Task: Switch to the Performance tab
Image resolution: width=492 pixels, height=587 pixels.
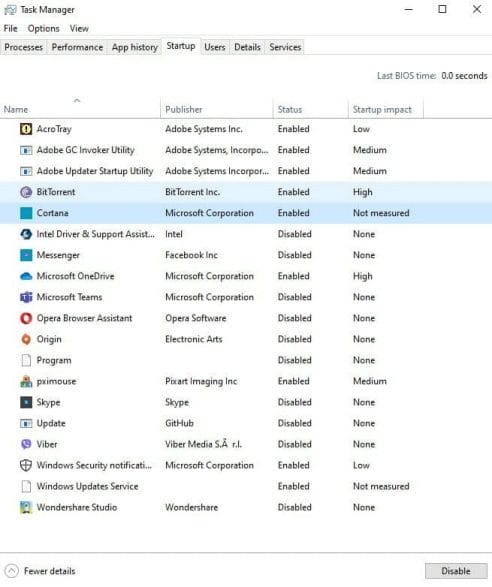Action: point(77,47)
